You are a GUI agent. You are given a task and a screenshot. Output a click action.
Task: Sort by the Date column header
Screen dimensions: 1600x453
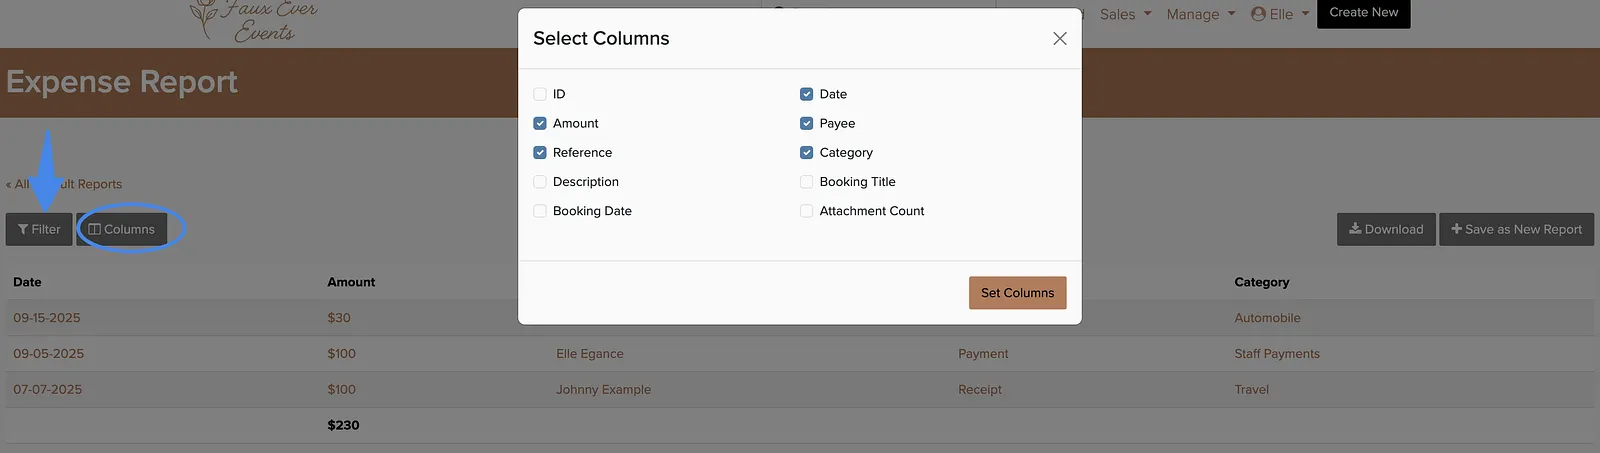(27, 282)
